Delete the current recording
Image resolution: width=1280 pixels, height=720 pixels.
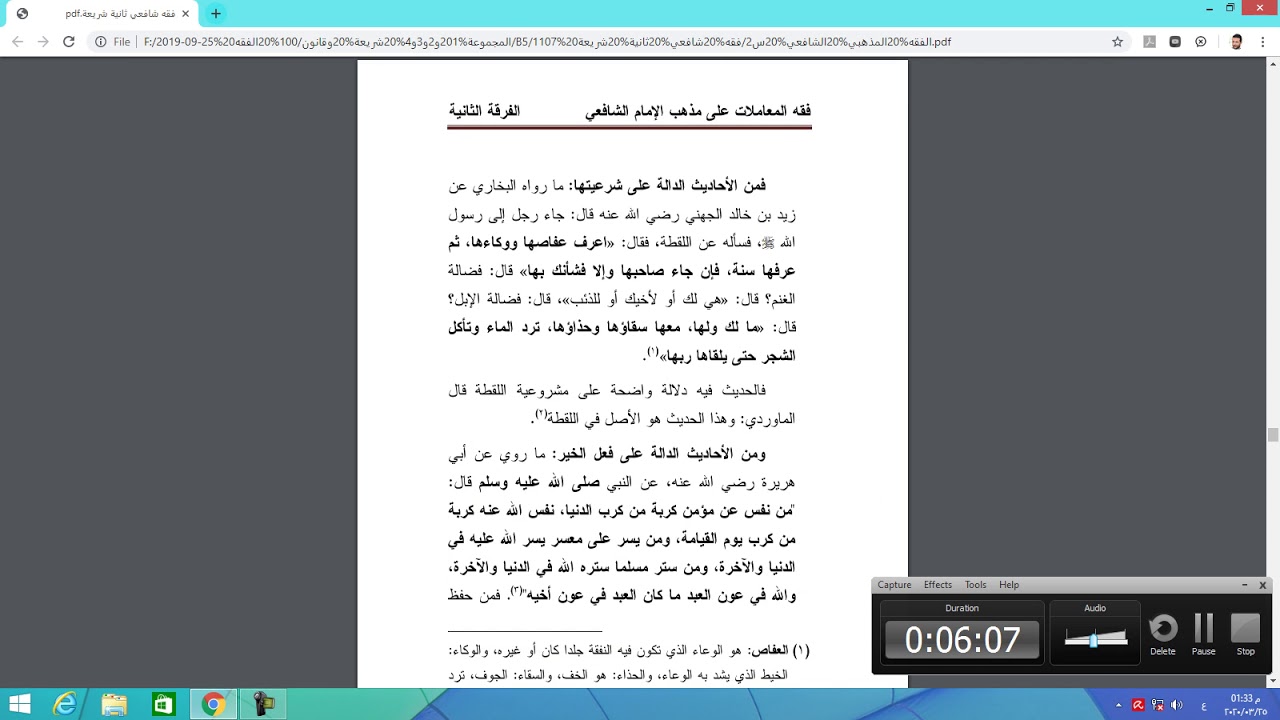click(x=1163, y=635)
